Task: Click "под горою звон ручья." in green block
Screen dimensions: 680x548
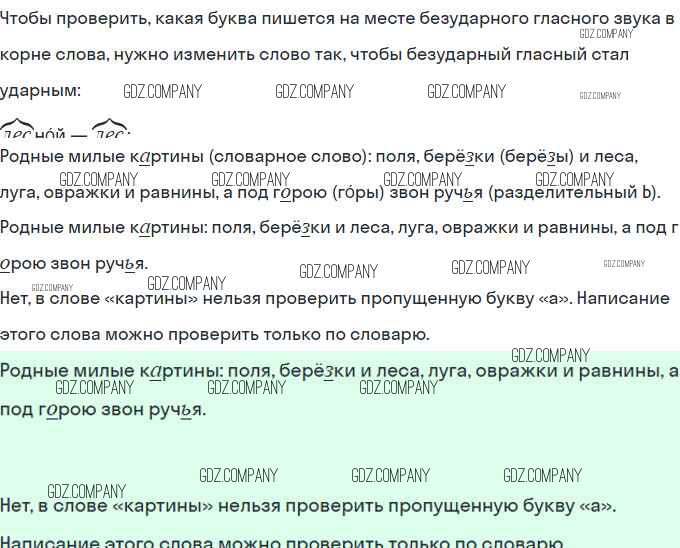Action: point(103,410)
